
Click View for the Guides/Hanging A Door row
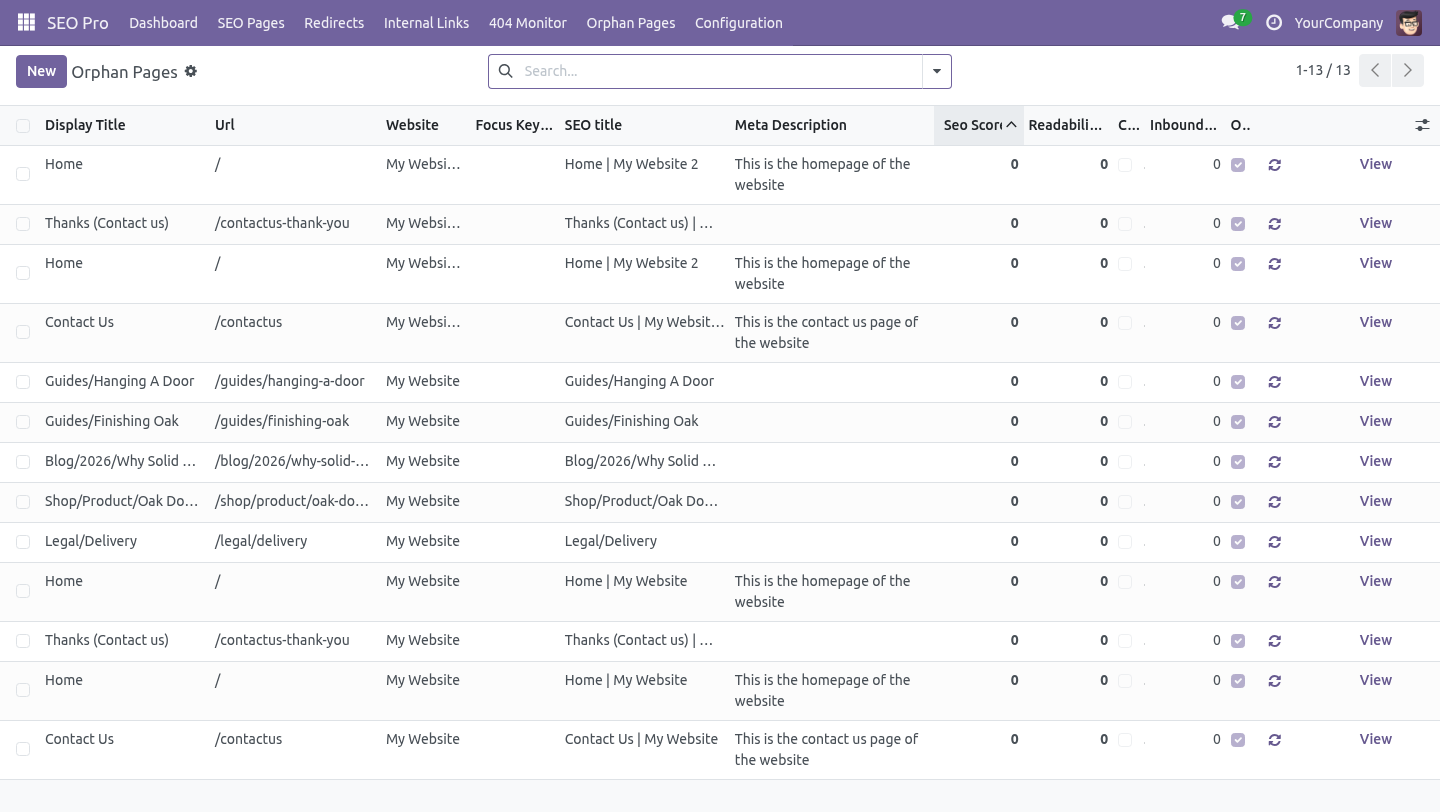pos(1375,381)
